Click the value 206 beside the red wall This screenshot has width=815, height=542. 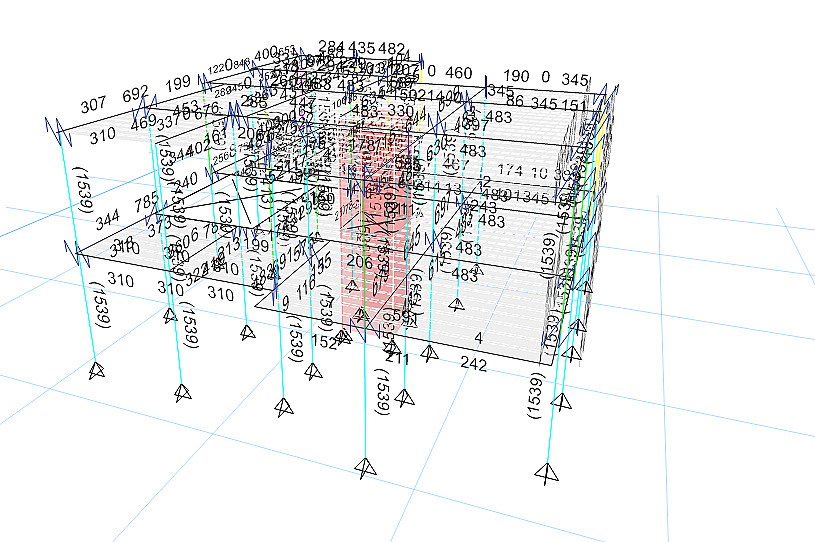click(x=359, y=261)
